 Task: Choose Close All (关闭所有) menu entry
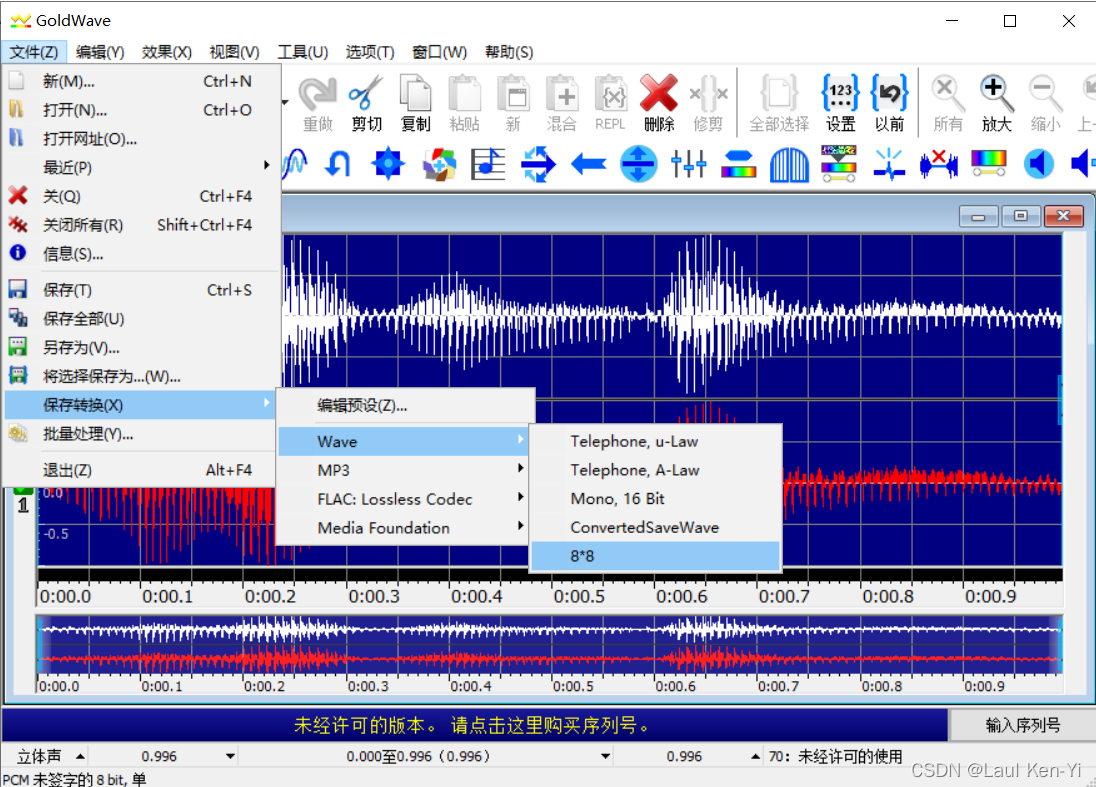point(142,225)
